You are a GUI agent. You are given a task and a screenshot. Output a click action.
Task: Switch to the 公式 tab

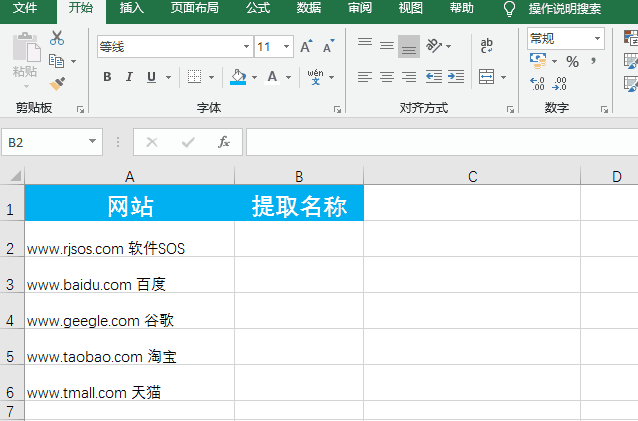pos(258,8)
